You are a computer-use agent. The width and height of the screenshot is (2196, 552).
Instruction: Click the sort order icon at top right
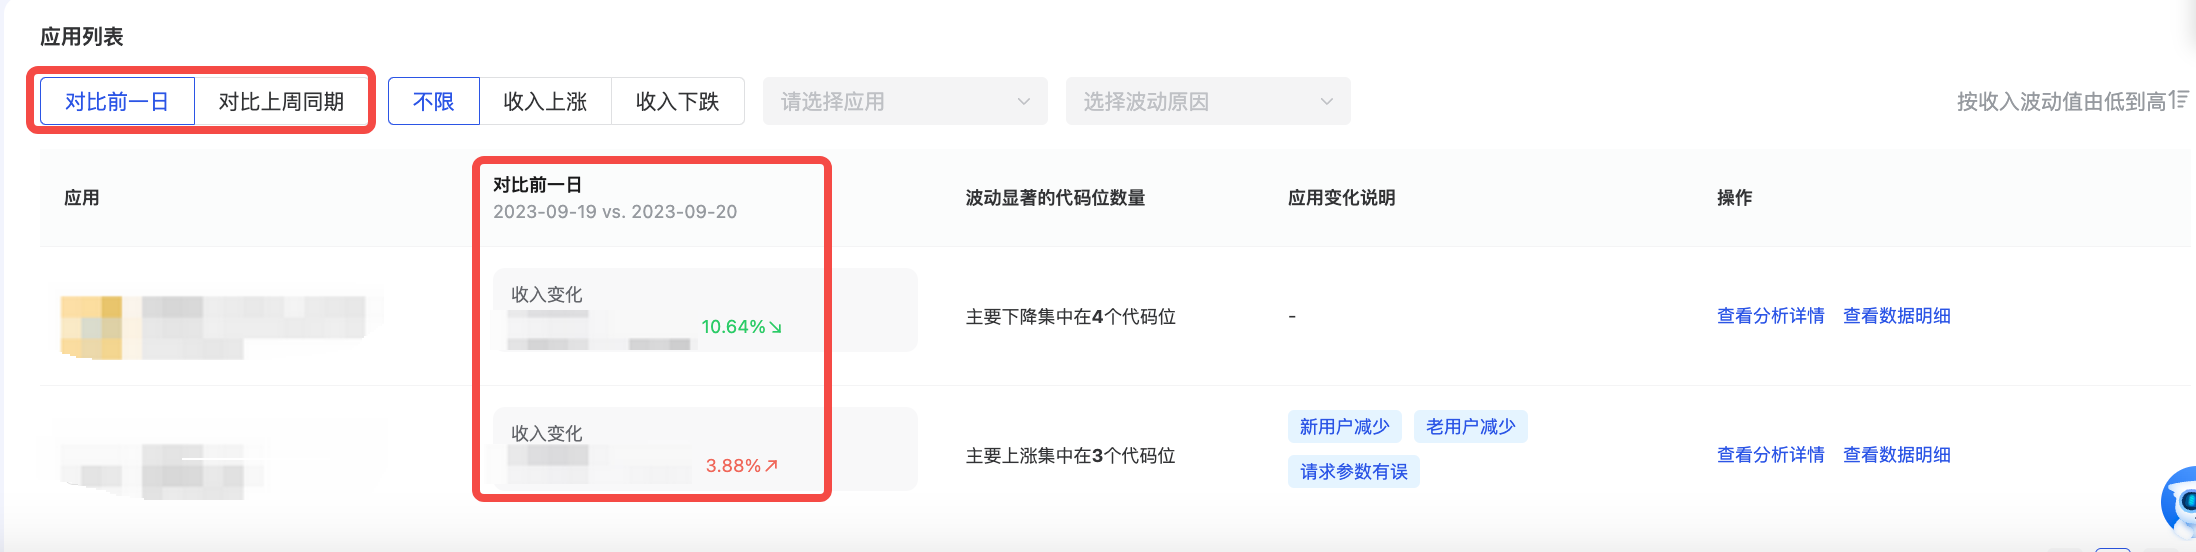pos(2180,100)
